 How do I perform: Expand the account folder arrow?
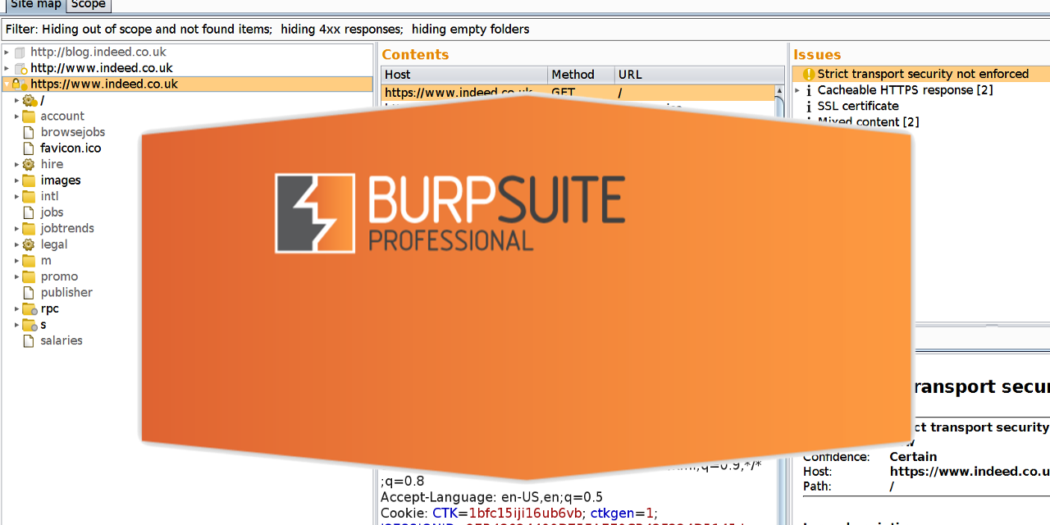(17, 117)
